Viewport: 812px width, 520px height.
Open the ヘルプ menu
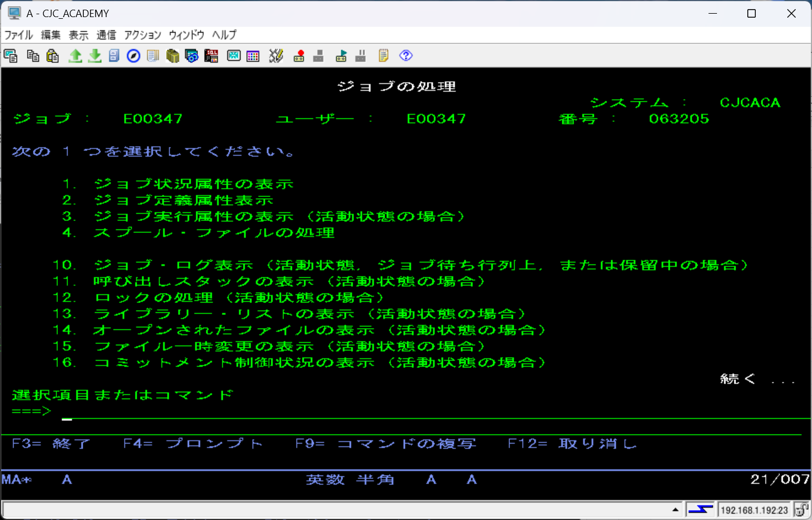224,35
